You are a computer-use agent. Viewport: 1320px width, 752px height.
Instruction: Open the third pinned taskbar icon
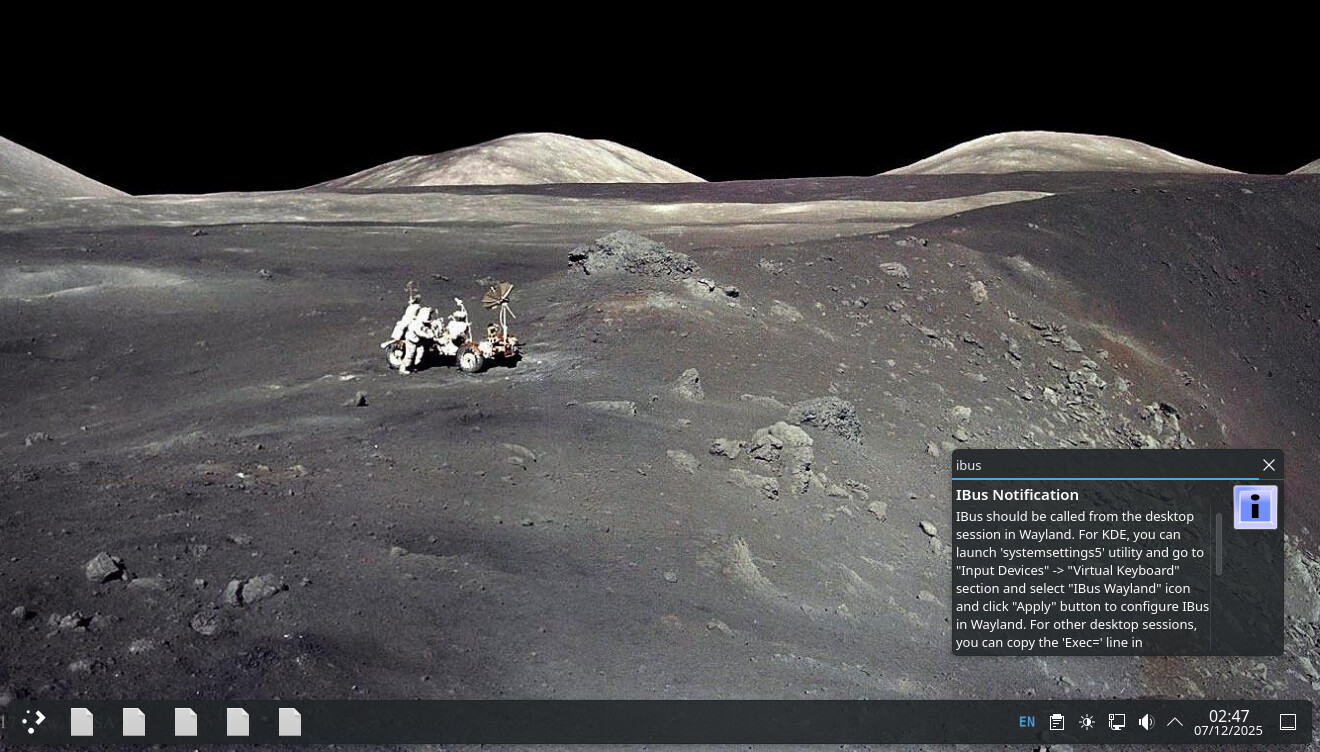click(x=186, y=721)
